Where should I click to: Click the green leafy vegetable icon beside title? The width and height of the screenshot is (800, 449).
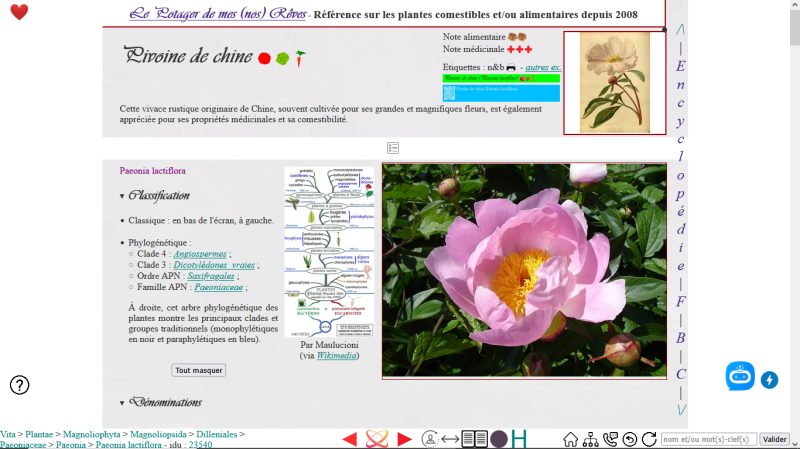(x=282, y=59)
